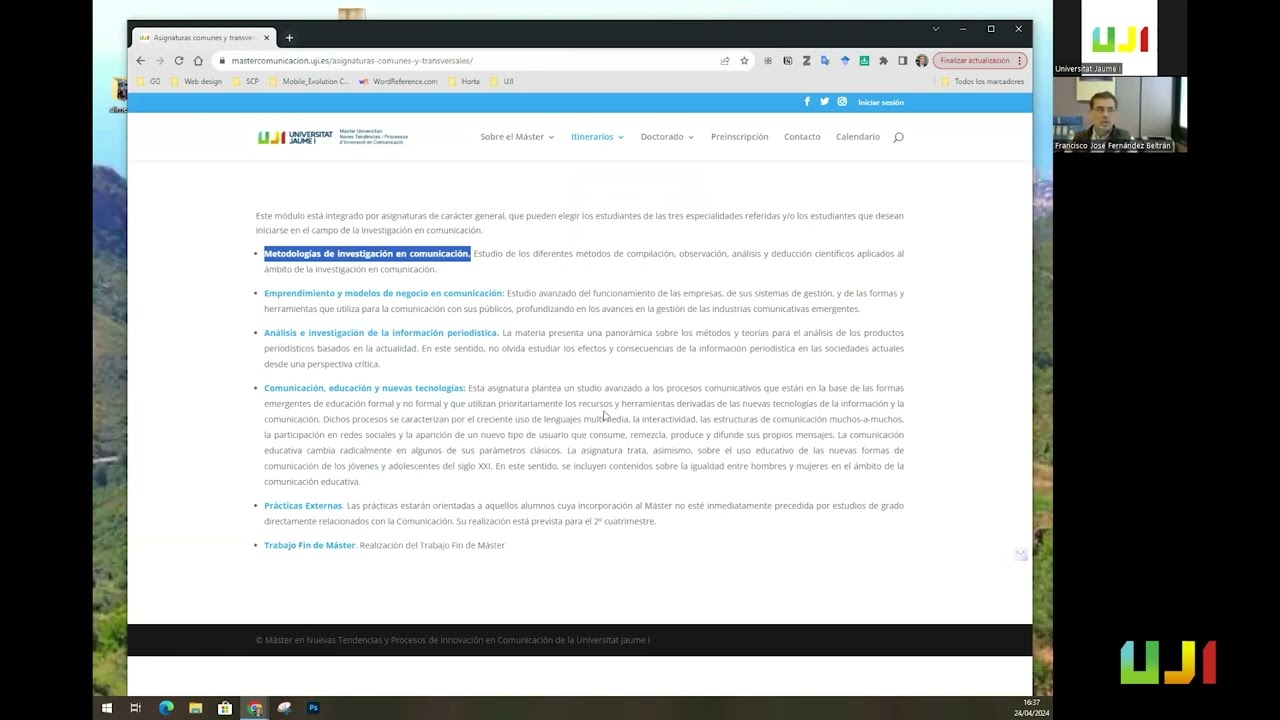This screenshot has height=720, width=1280.
Task: Open the Instagram social icon
Action: point(842,102)
